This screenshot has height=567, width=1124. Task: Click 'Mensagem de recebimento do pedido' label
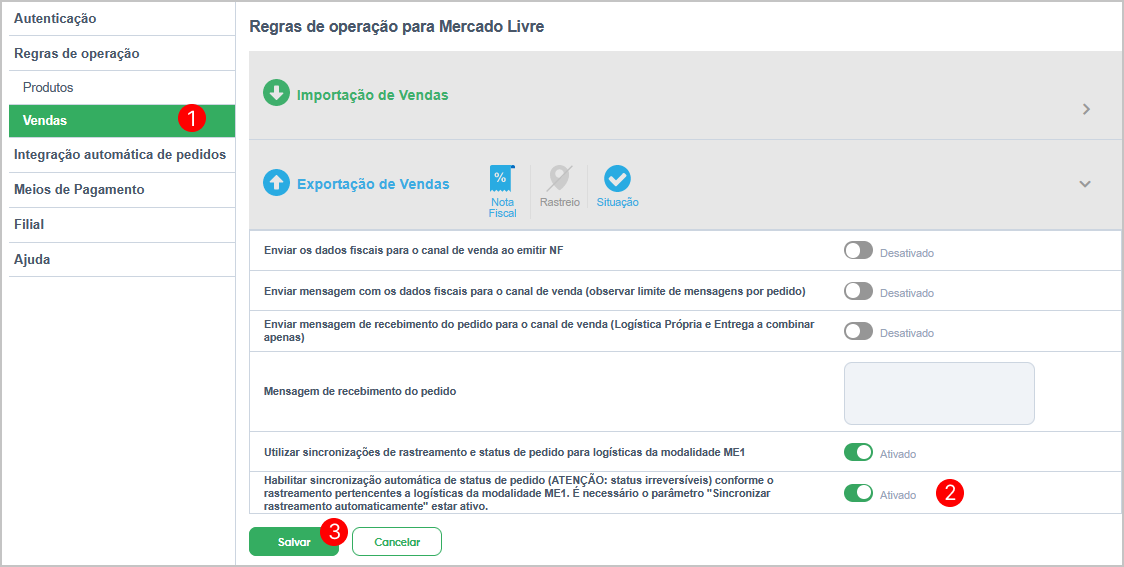pyautogui.click(x=360, y=391)
